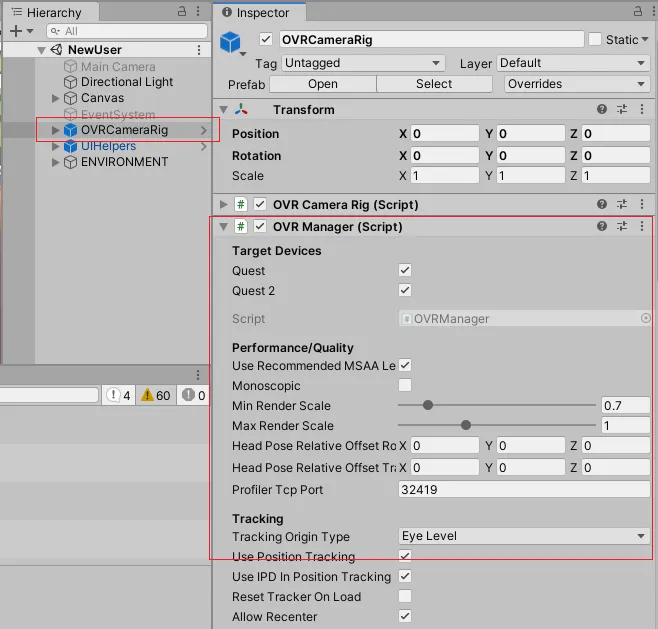Uncheck the Quest 2 target device
The image size is (658, 629).
click(x=405, y=290)
